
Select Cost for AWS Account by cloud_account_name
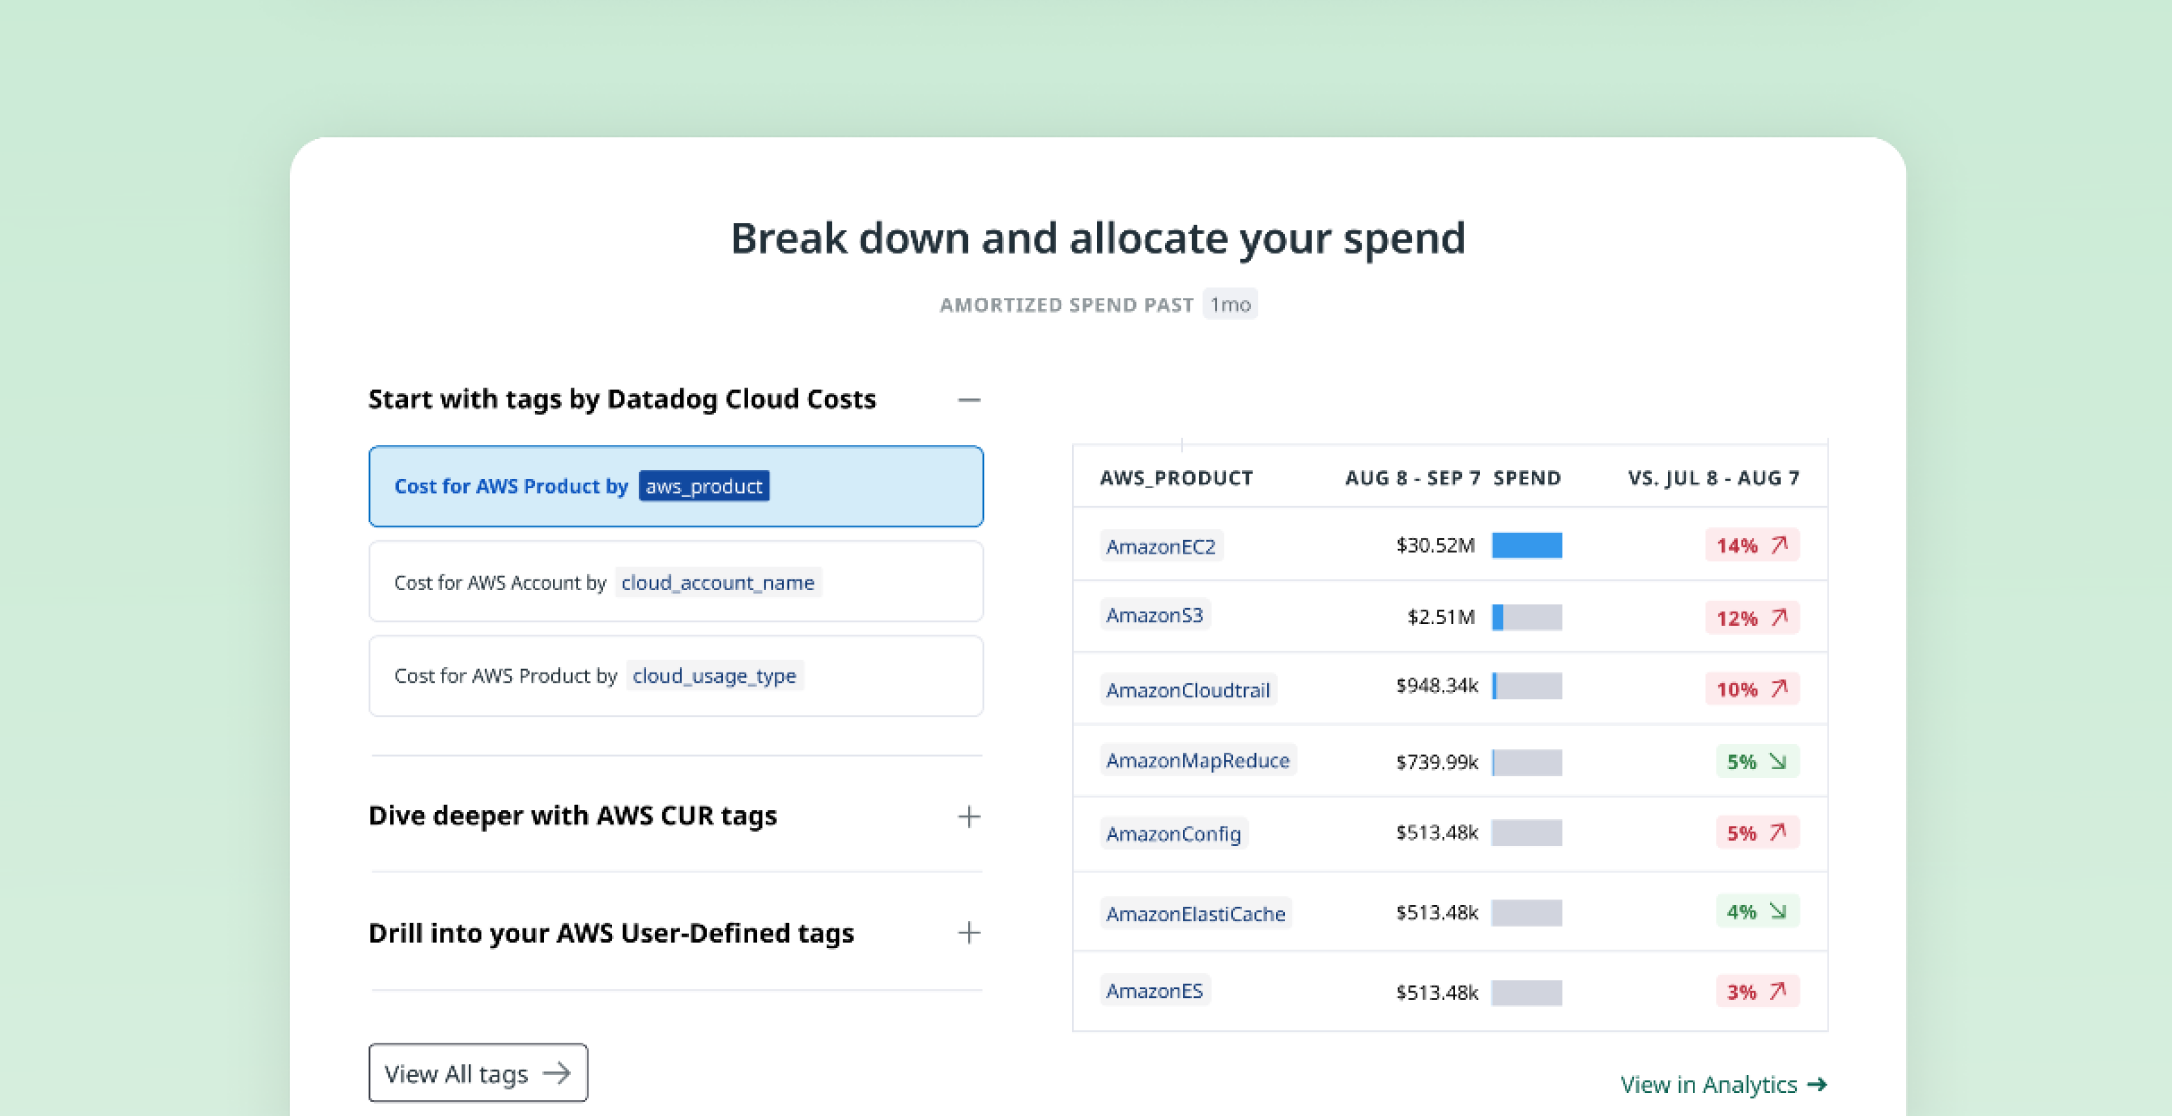675,582
